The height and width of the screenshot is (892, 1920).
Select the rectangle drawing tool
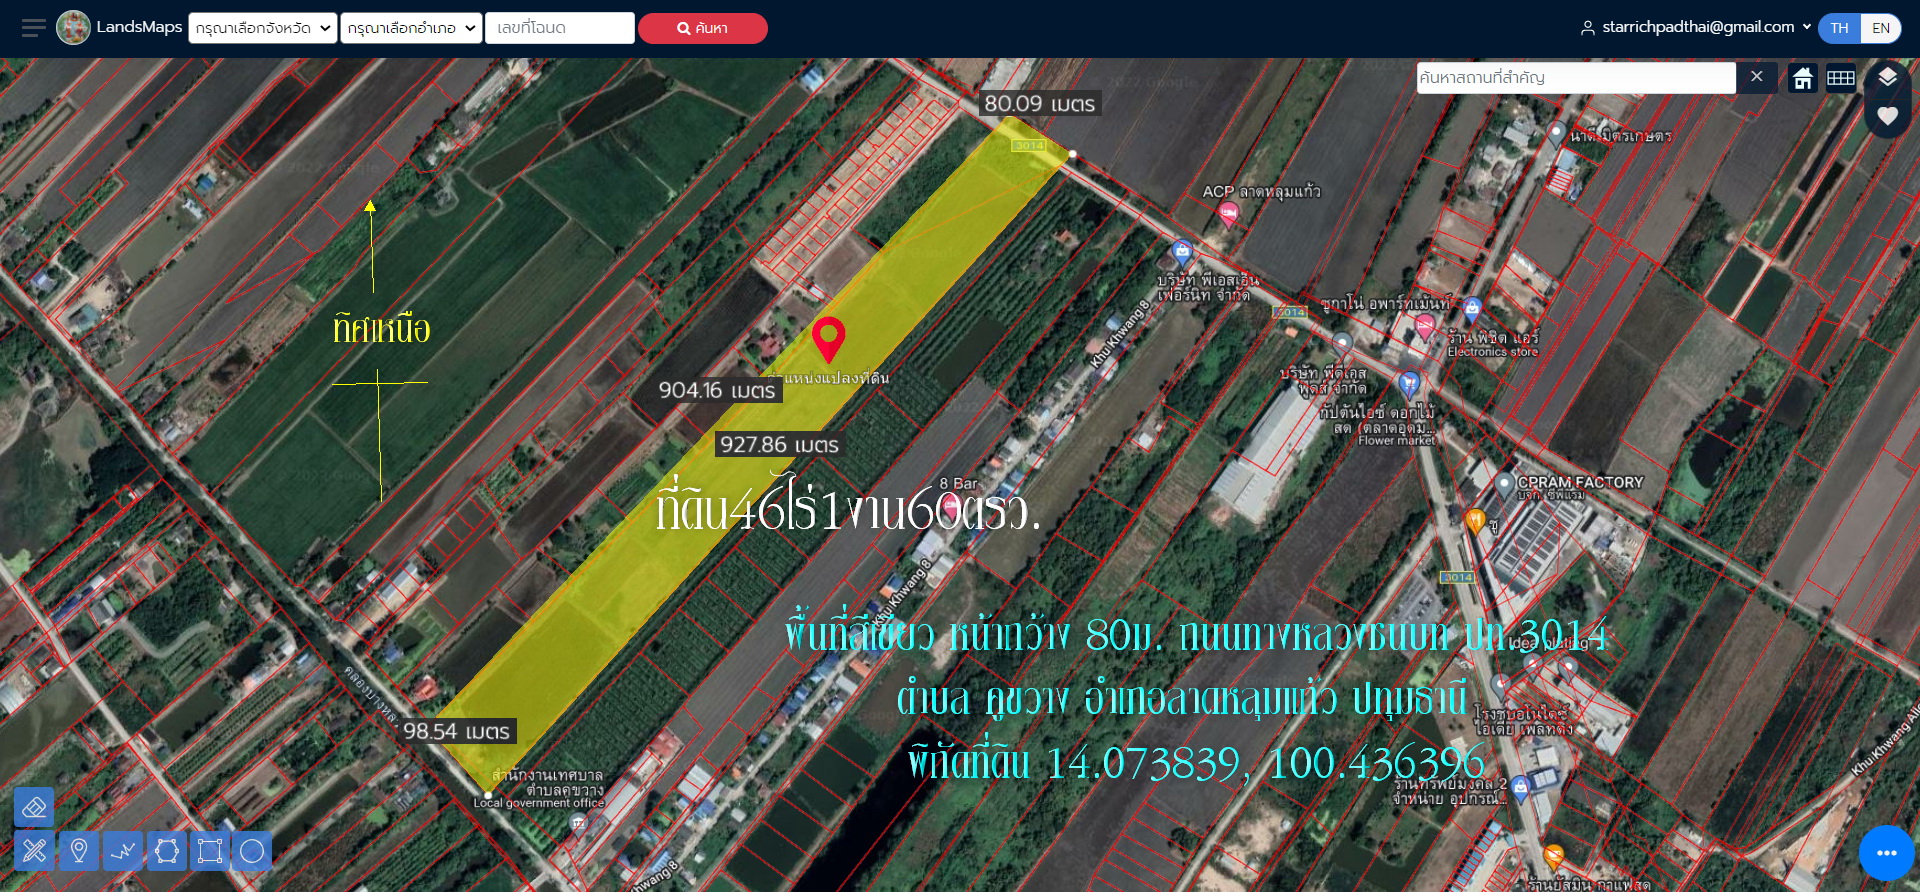click(210, 851)
